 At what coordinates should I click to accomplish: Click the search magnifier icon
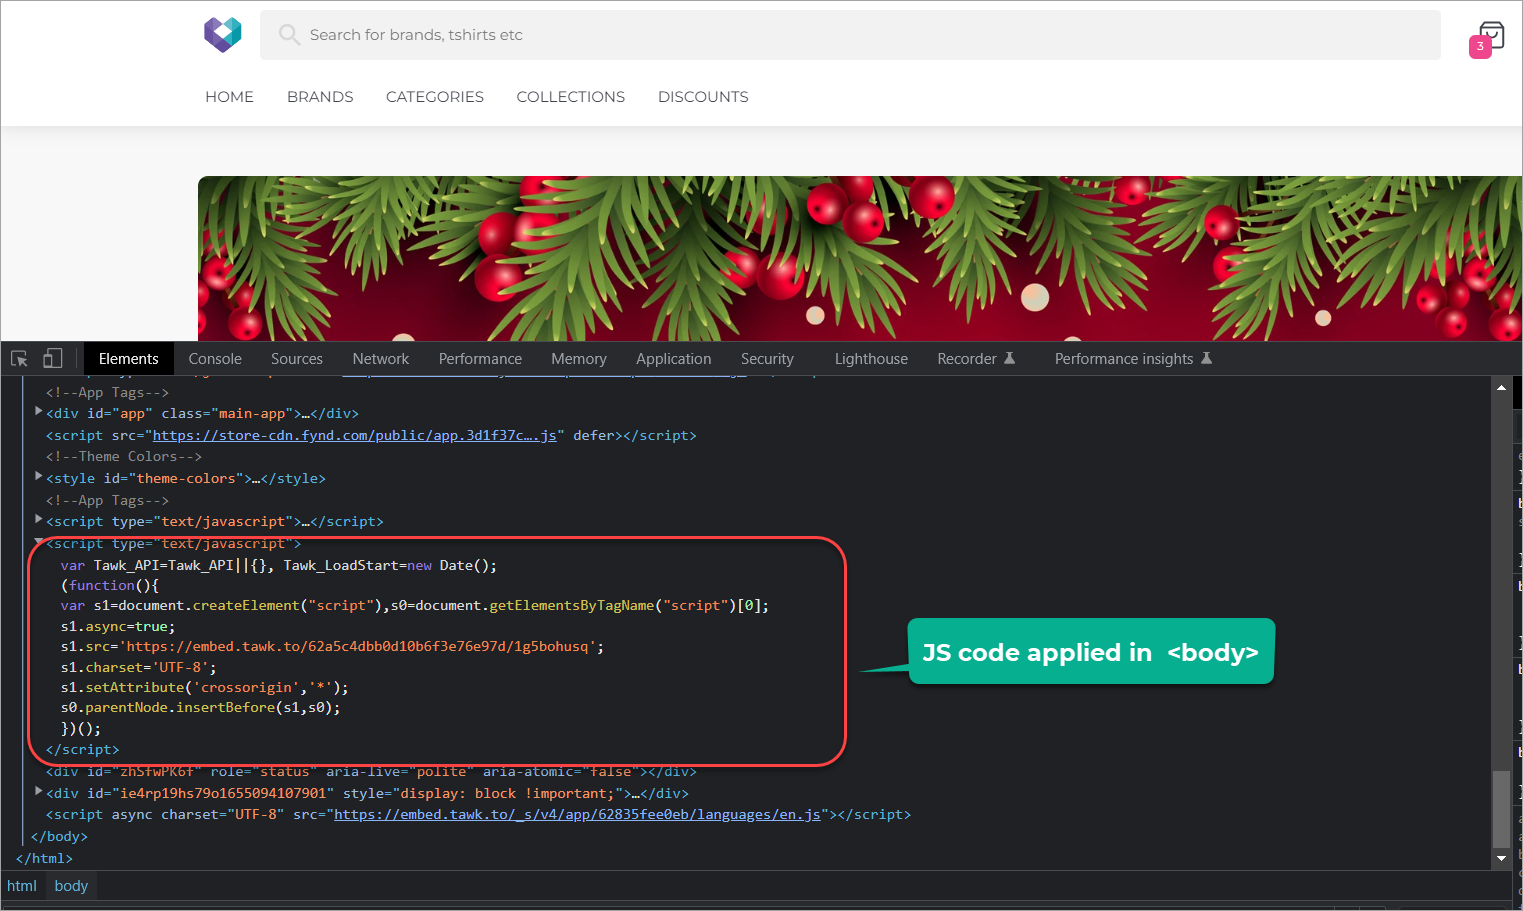[x=289, y=35]
